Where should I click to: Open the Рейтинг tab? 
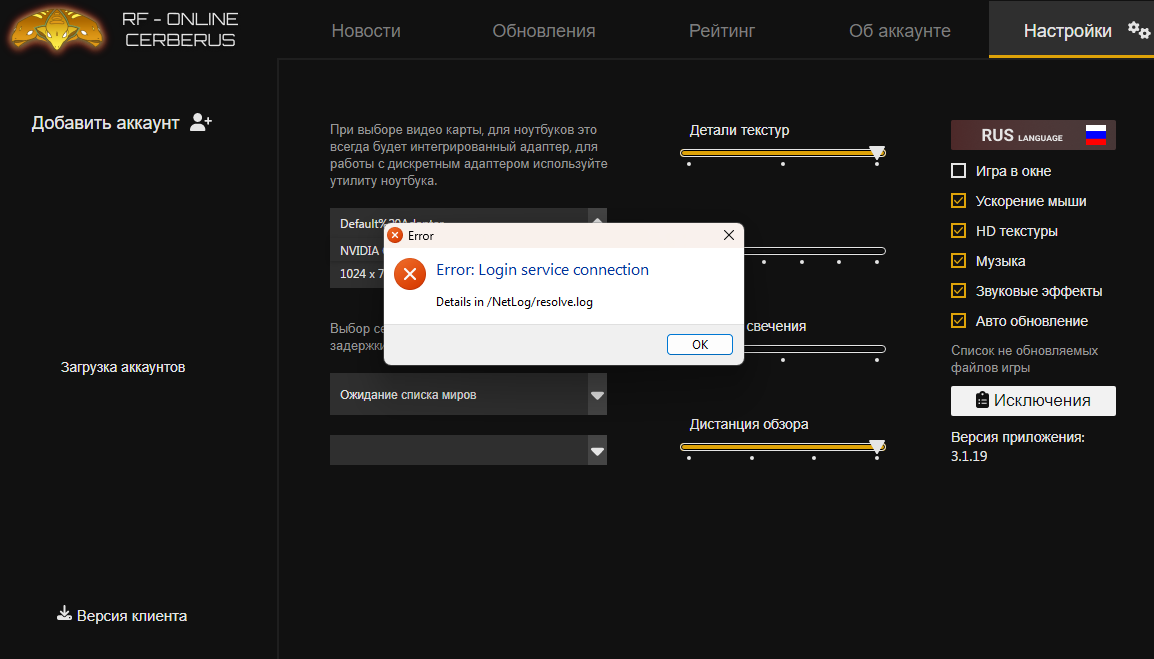pos(721,31)
